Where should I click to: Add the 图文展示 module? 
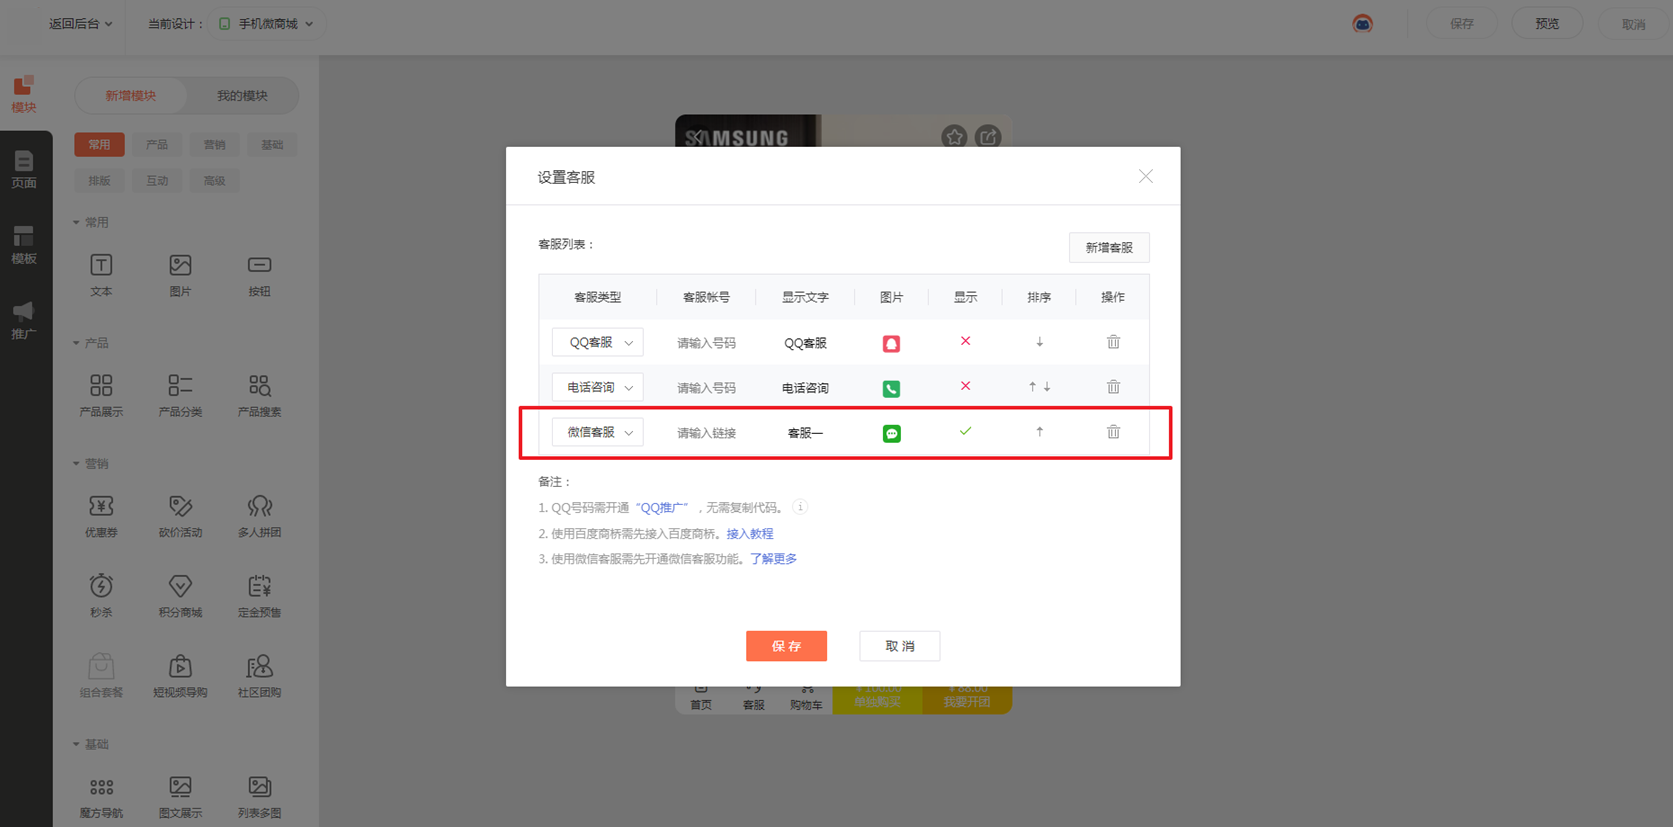pos(180,797)
